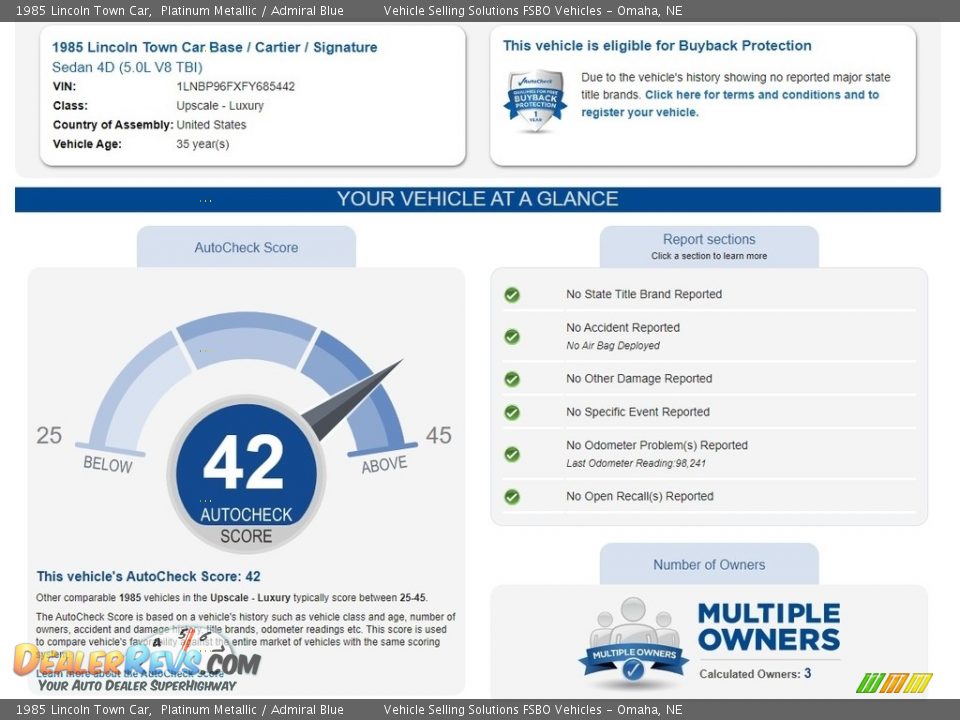960x720 pixels.
Task: Select the Number of Owners tab header
Action: [x=709, y=564]
